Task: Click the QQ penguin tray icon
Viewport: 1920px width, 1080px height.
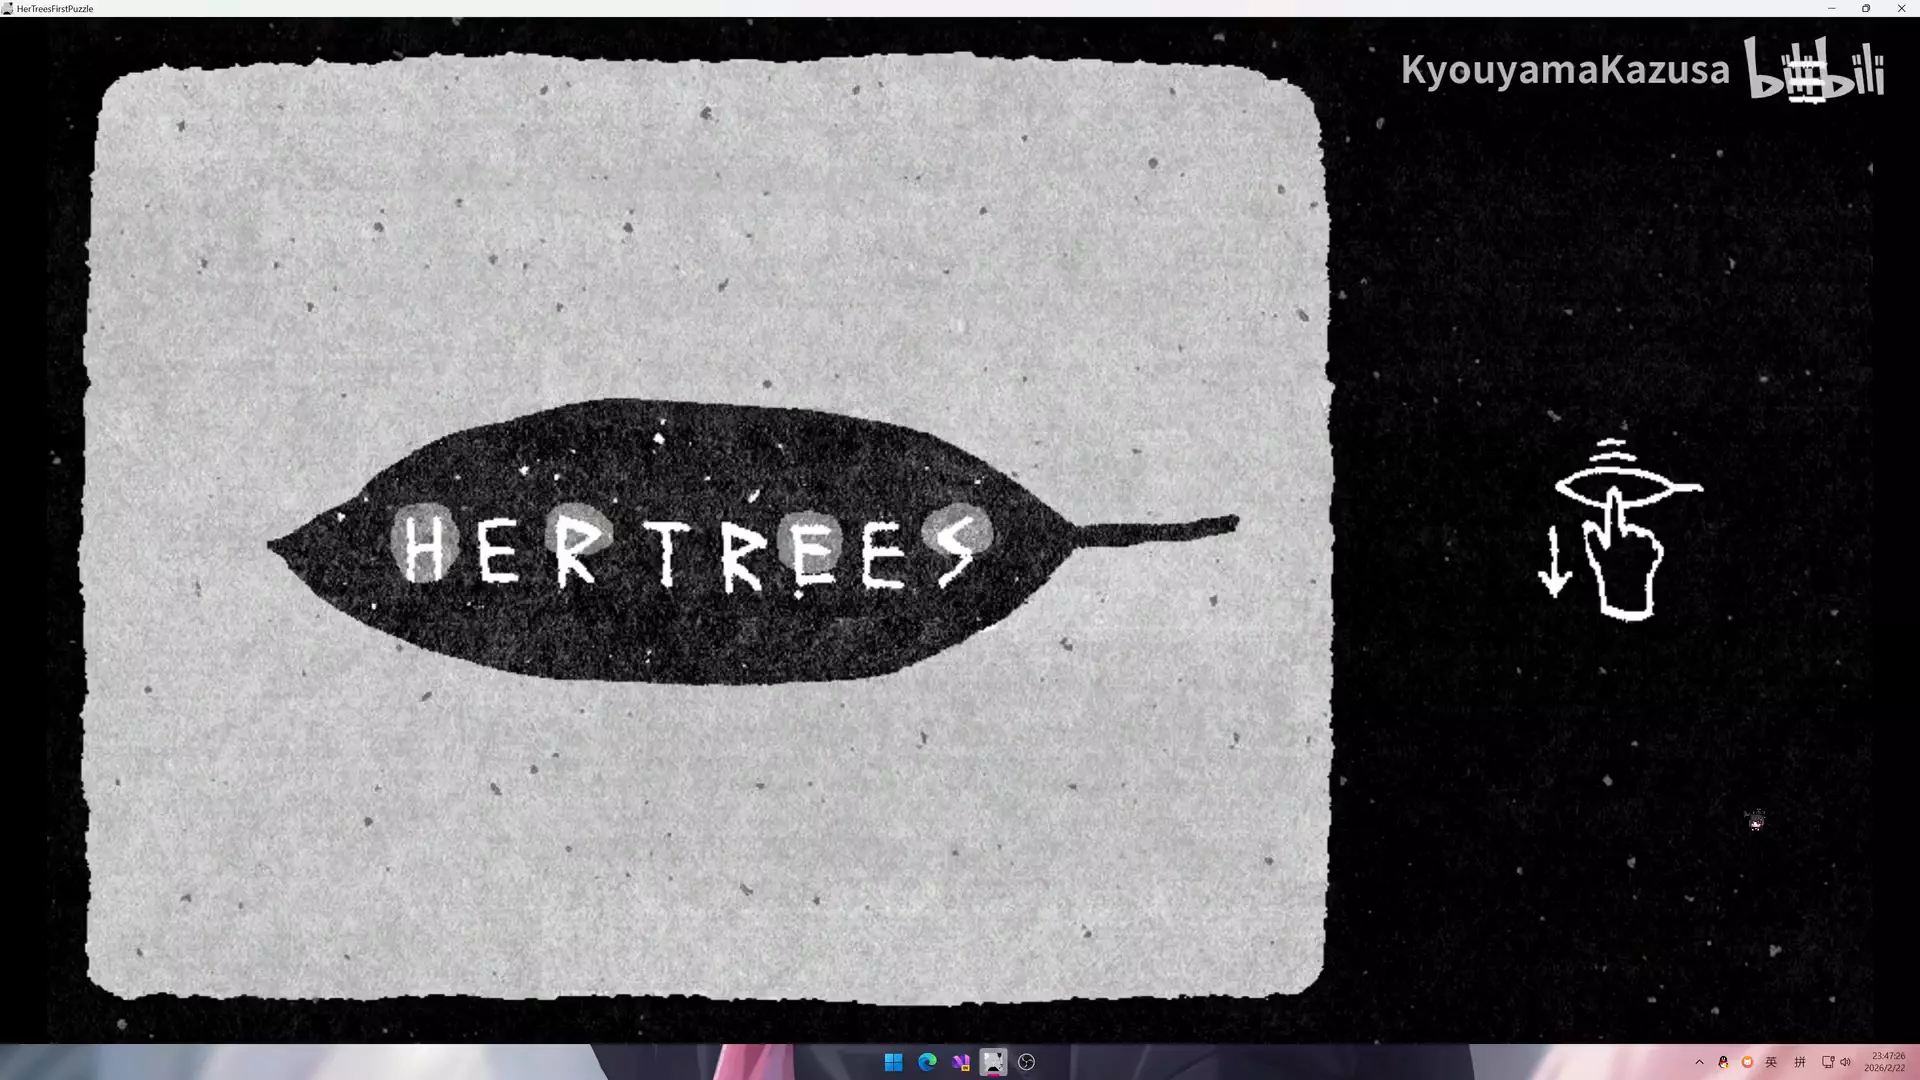Action: point(1723,1062)
